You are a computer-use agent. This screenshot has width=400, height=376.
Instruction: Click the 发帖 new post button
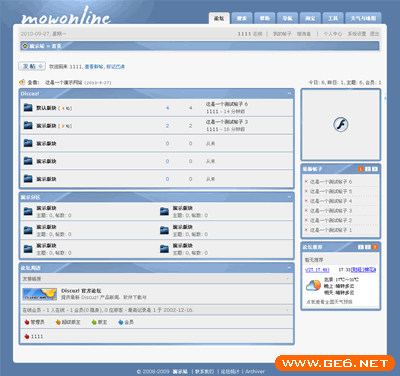[32, 66]
